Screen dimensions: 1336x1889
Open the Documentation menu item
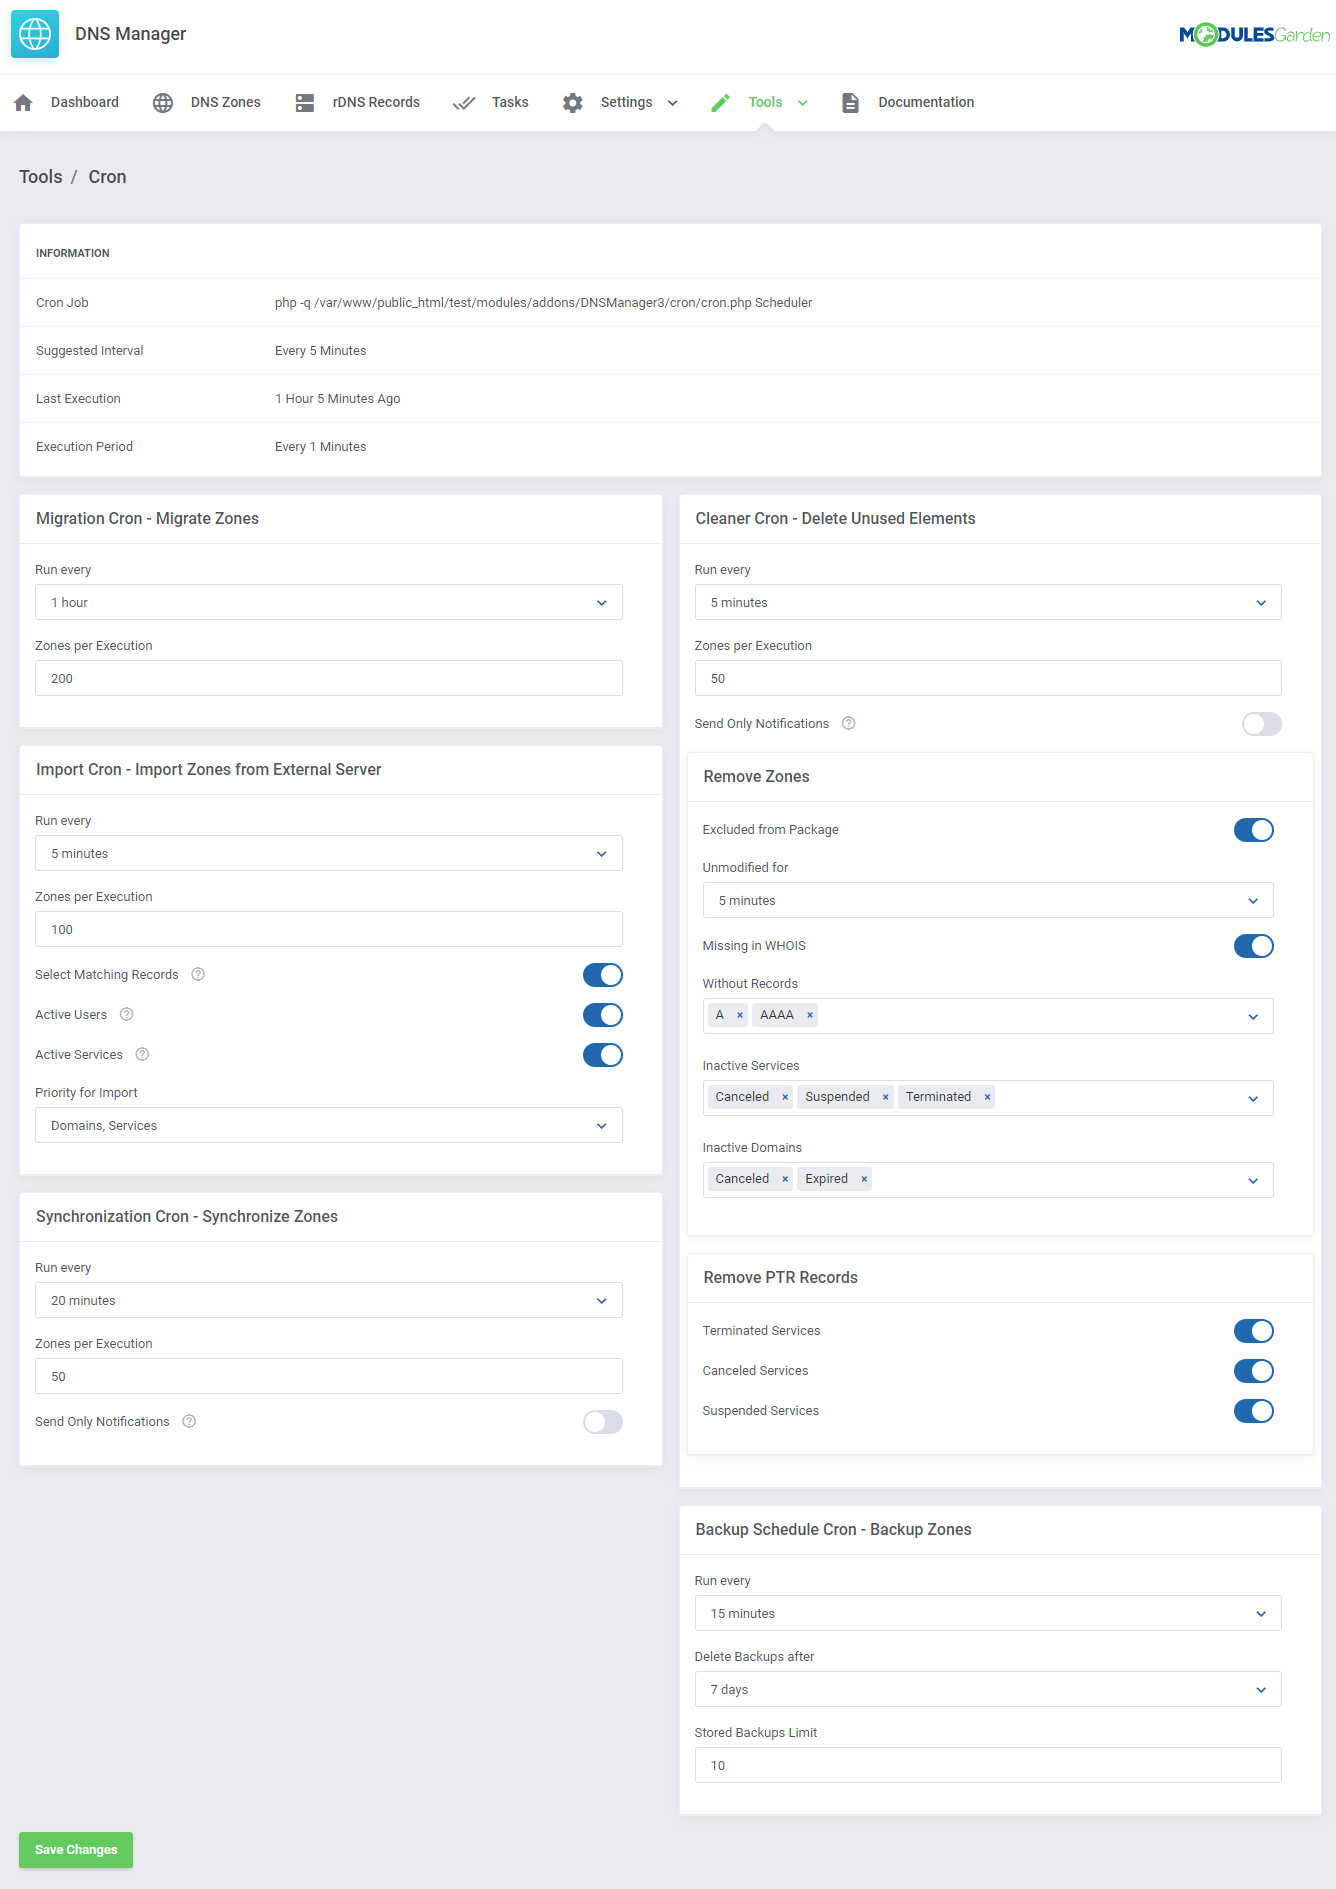pyautogui.click(x=926, y=102)
